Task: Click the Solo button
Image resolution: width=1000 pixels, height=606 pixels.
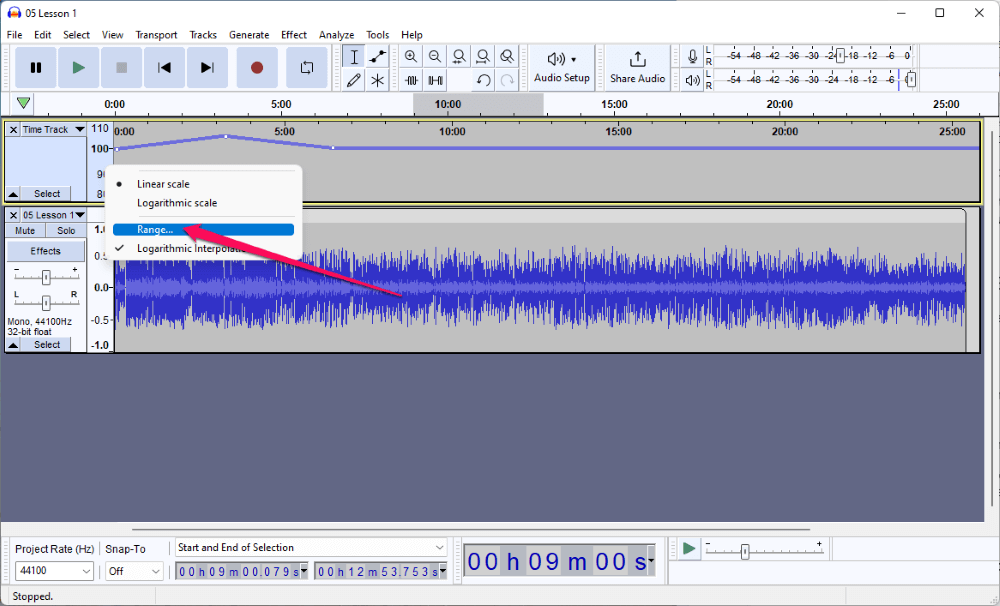Action: point(66,230)
